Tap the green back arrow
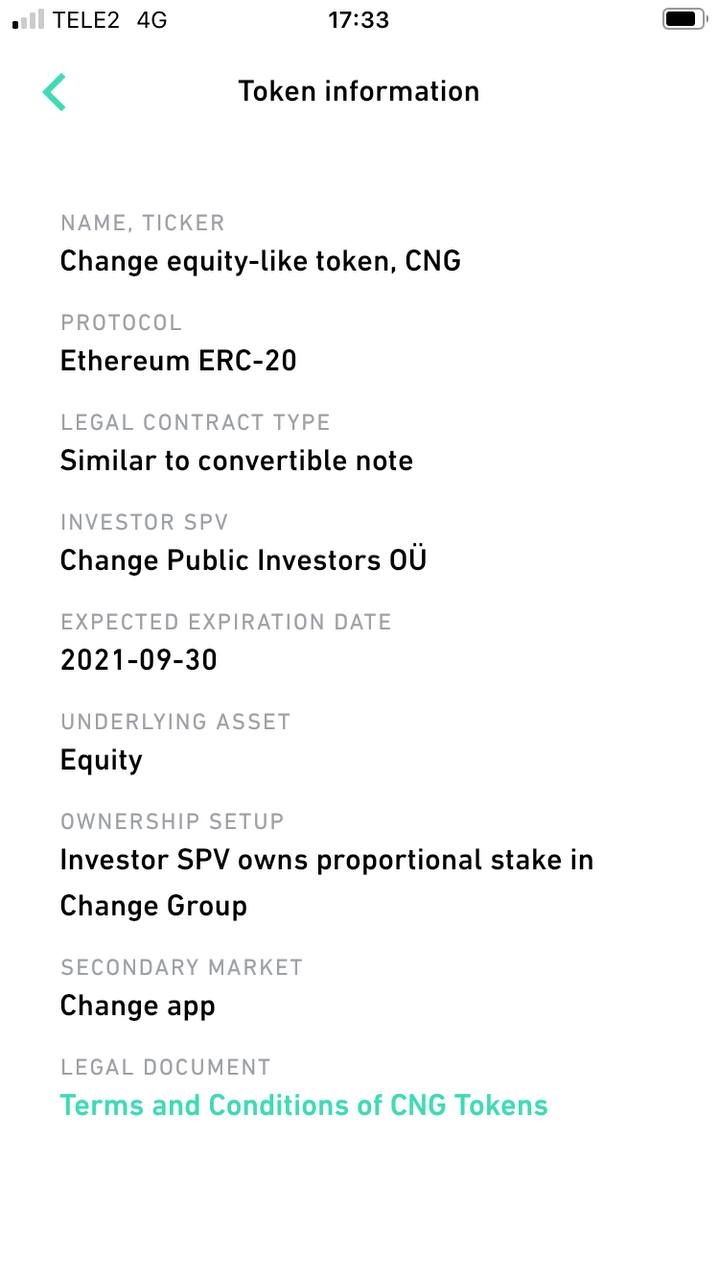 coord(54,92)
